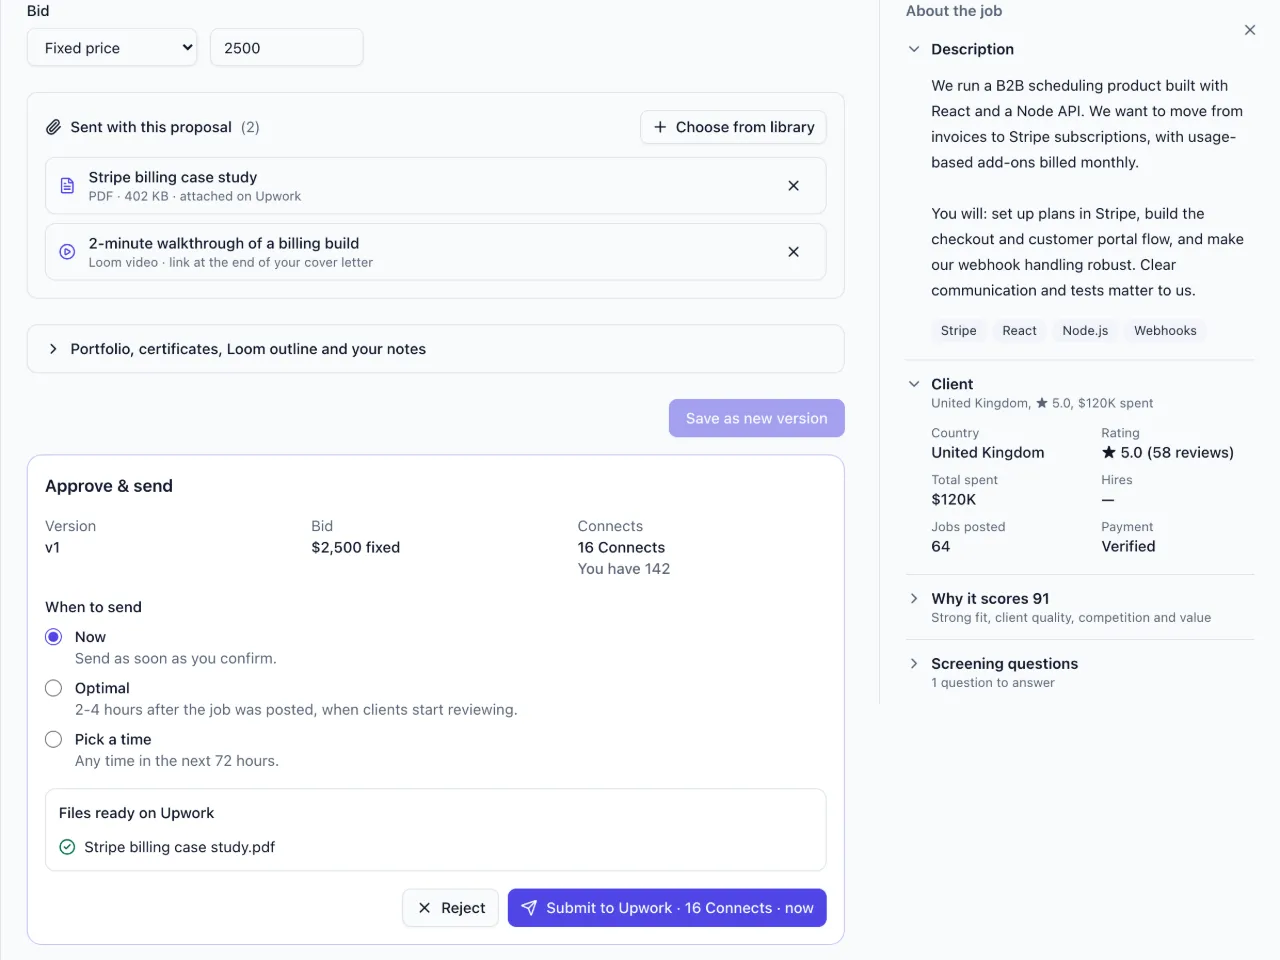Screen dimensions: 1280x960
Task: Click the Webhooks skill tag
Action: point(1165,331)
